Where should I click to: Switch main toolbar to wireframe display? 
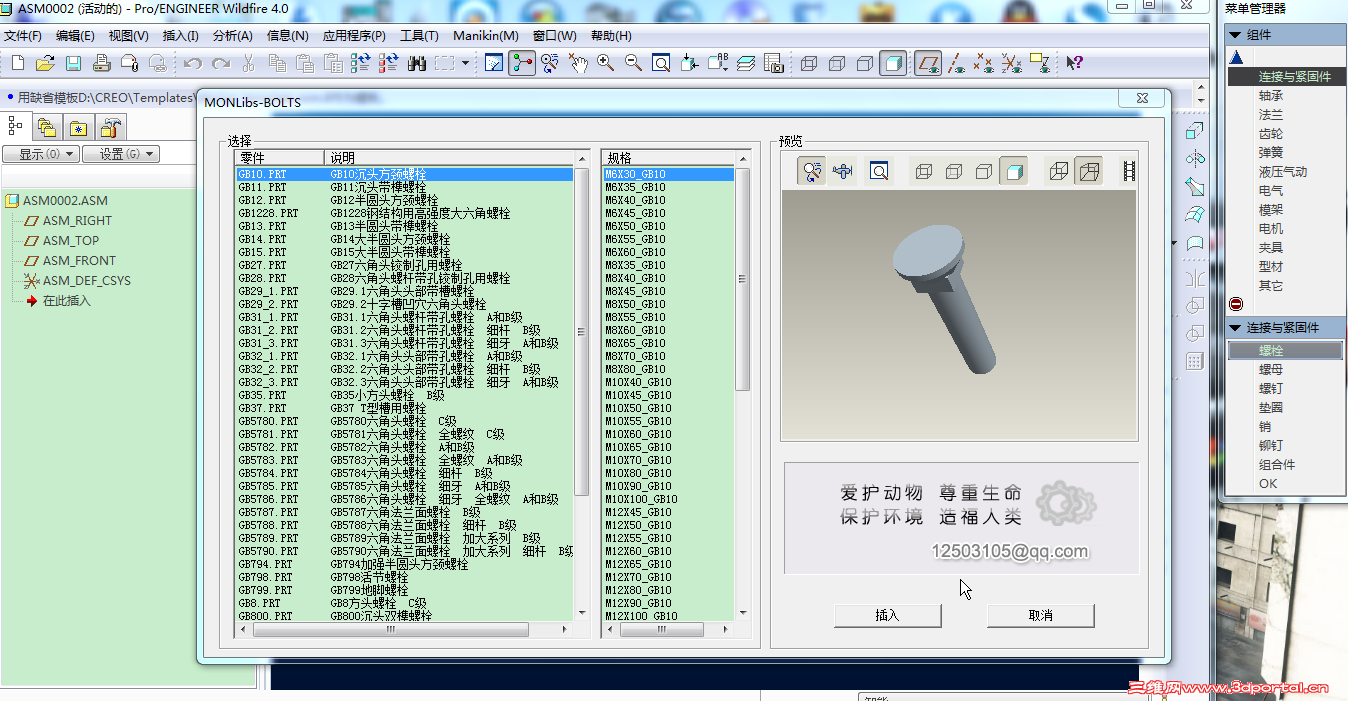(809, 63)
